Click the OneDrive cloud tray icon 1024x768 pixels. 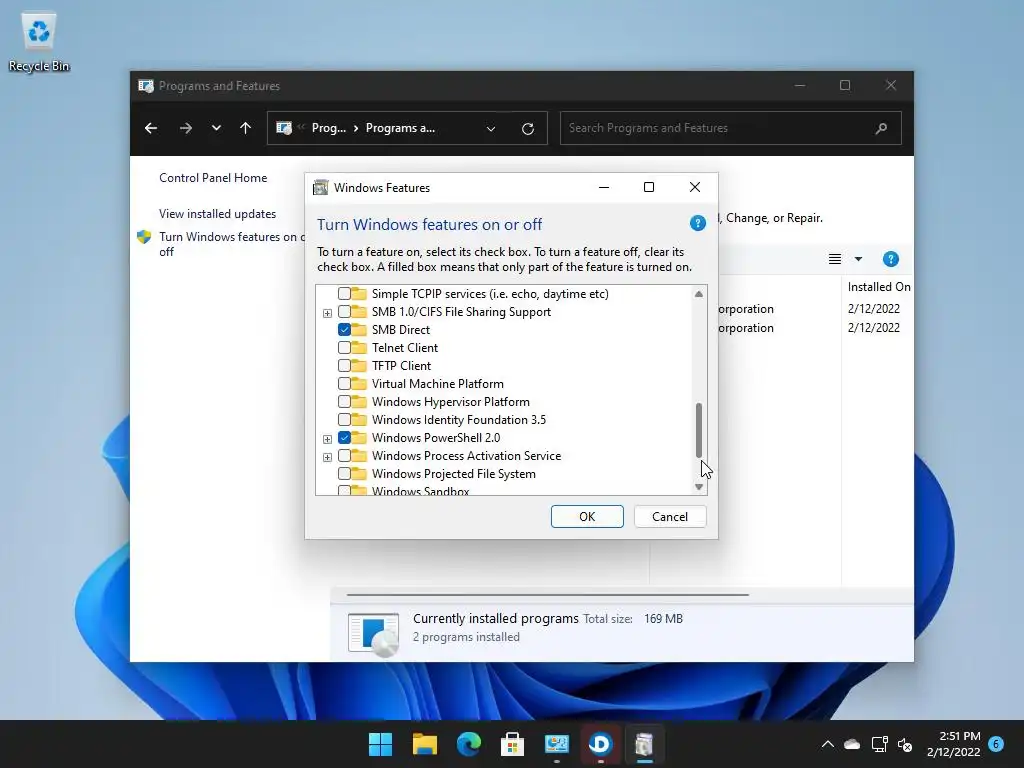pos(852,744)
